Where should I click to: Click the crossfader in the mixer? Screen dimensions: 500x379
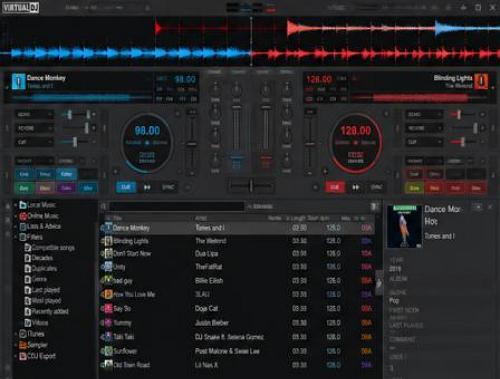coord(251,185)
